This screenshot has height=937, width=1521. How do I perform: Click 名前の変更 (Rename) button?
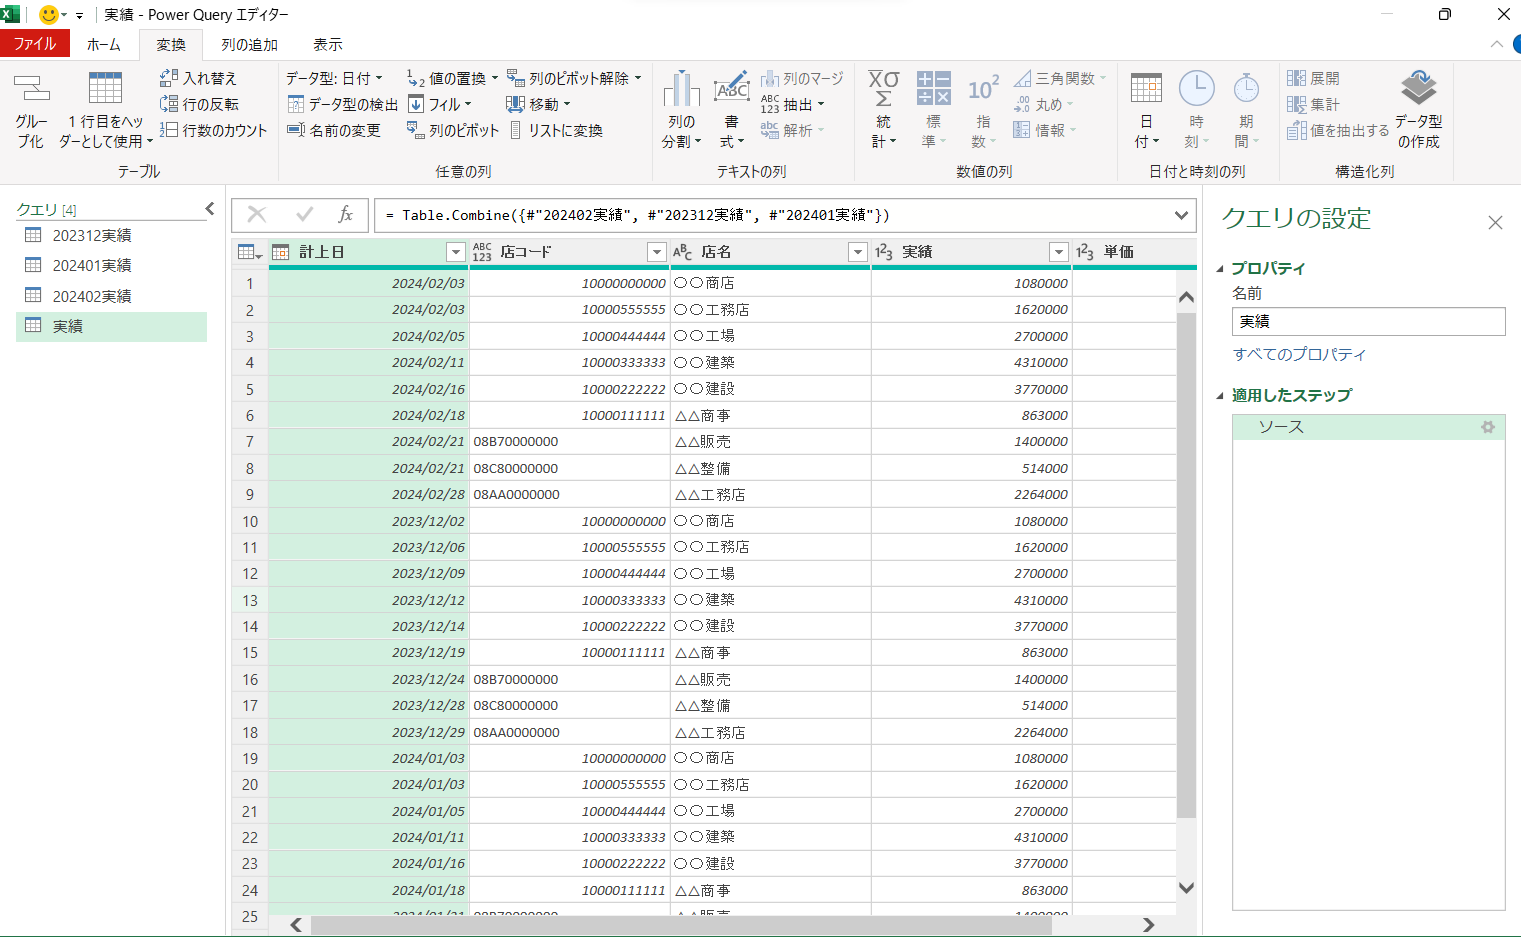point(333,130)
